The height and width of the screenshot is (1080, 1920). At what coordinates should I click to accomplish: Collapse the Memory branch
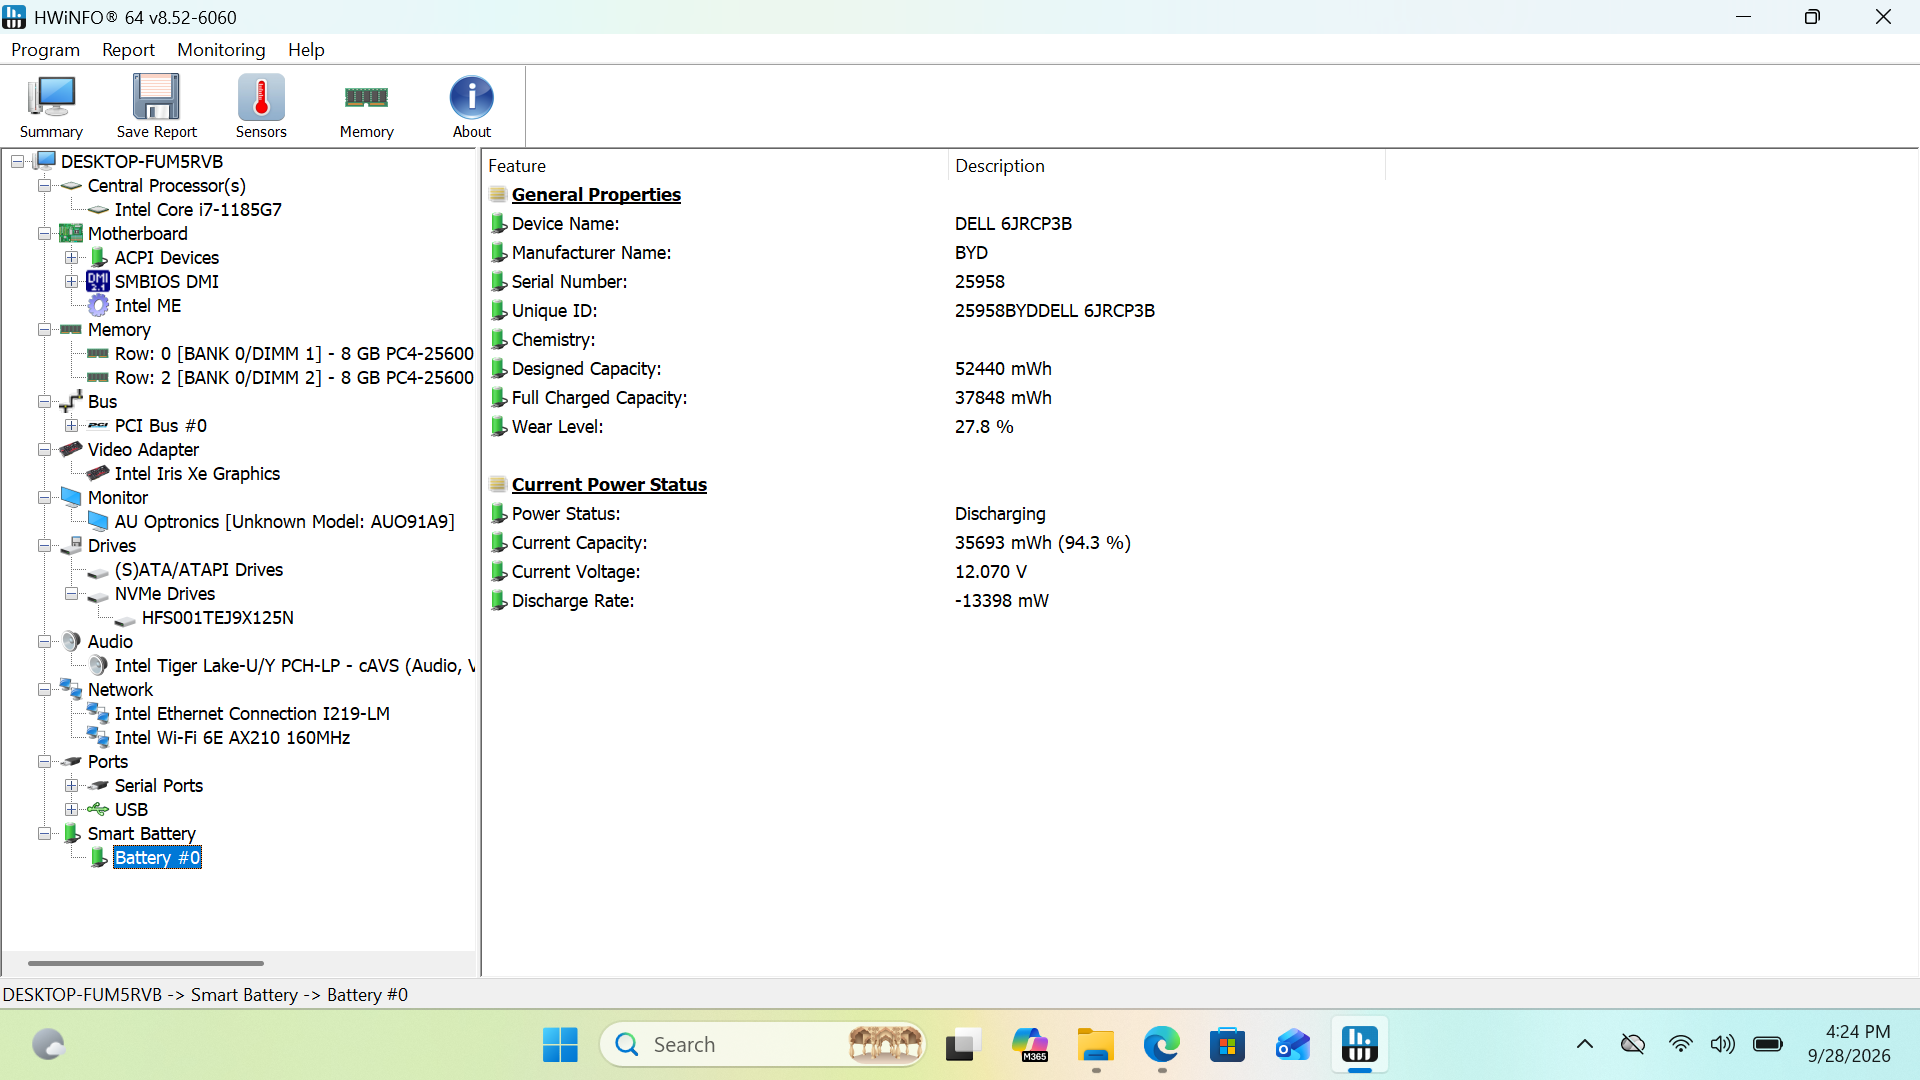pyautogui.click(x=44, y=330)
